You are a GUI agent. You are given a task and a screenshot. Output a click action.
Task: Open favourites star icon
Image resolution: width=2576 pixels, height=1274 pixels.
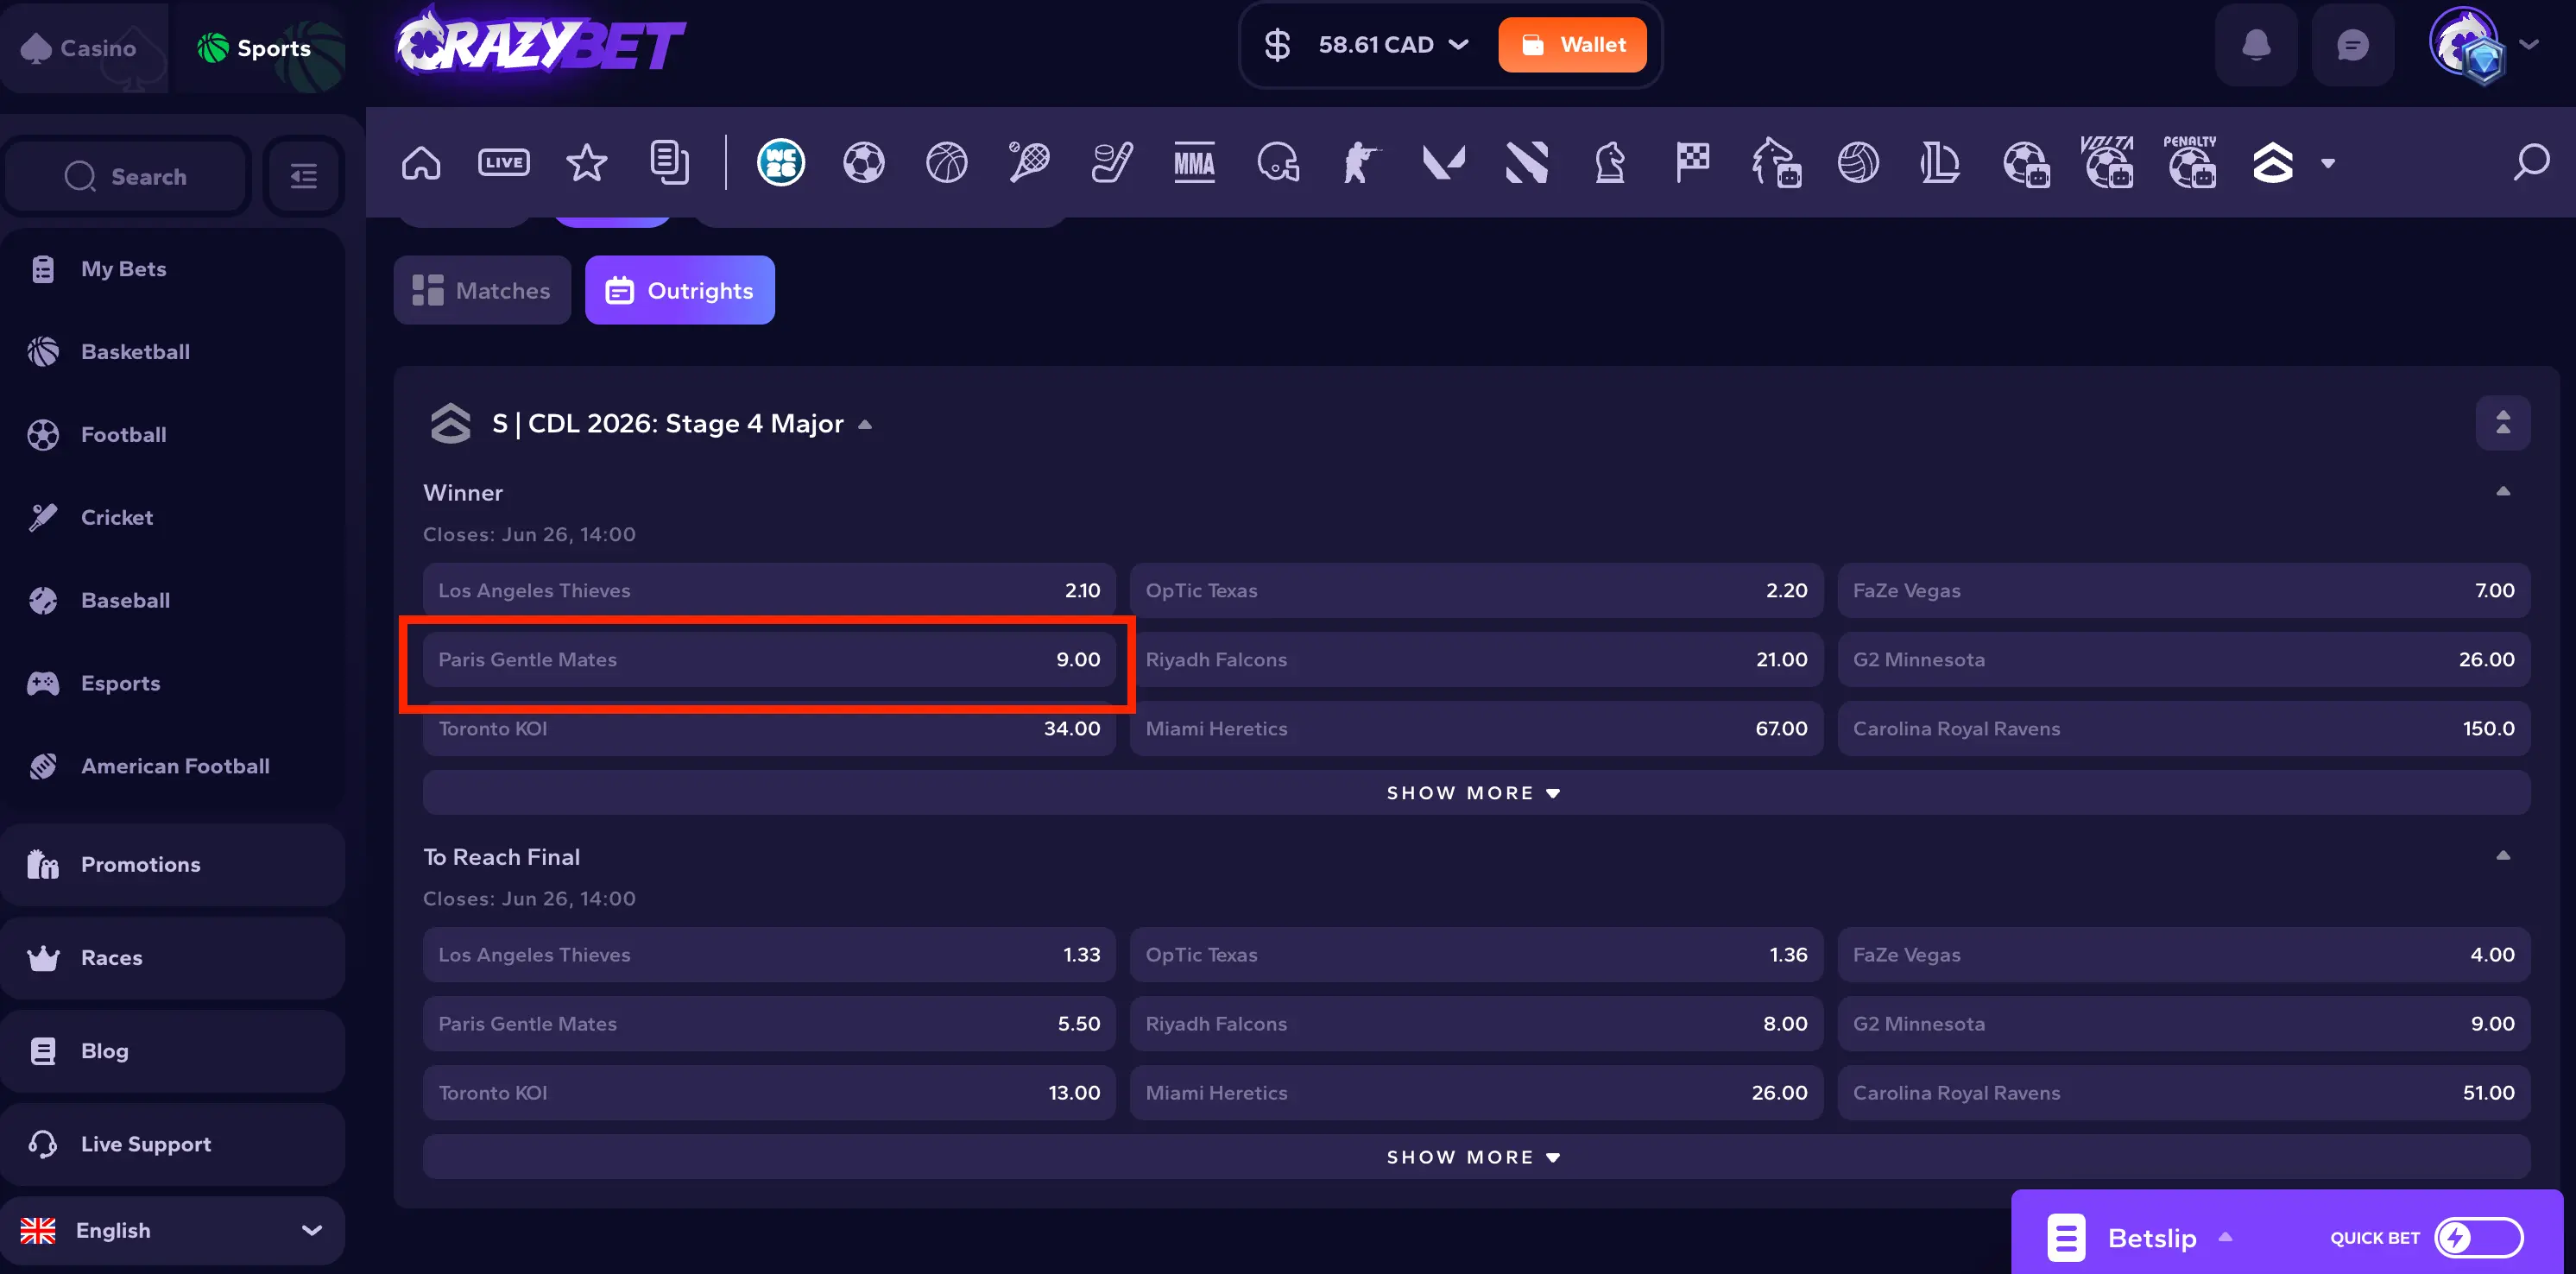point(586,162)
